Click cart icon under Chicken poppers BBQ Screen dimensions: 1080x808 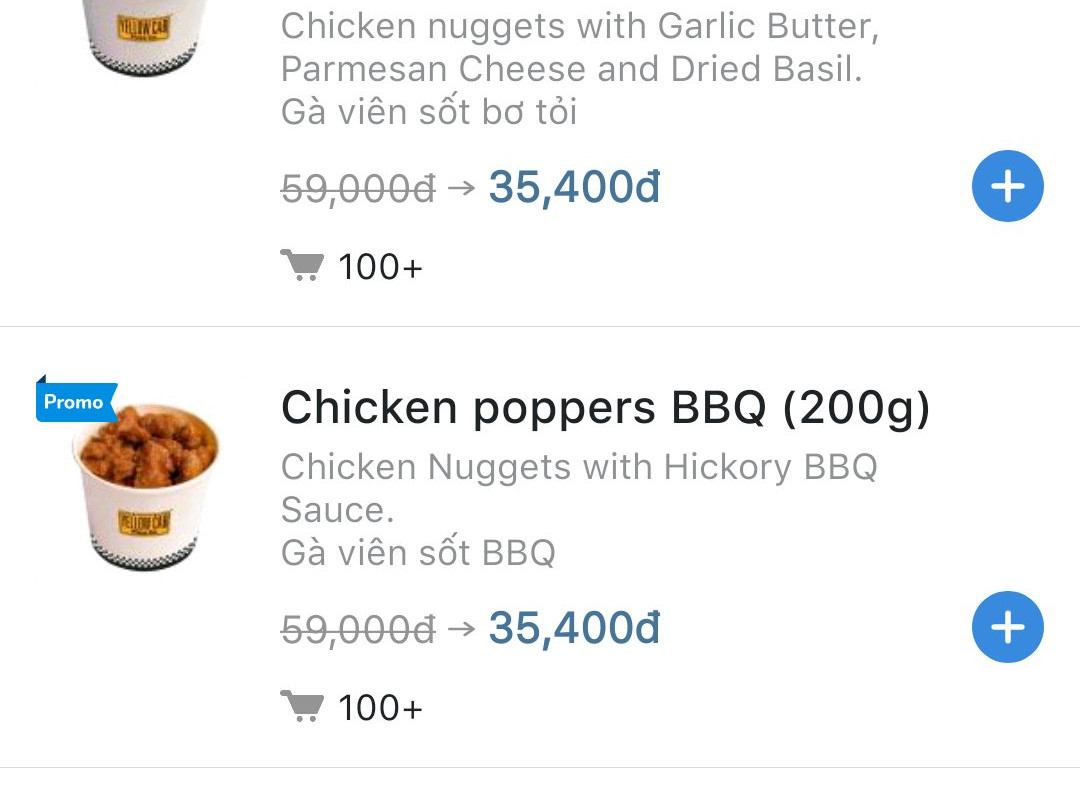(302, 706)
